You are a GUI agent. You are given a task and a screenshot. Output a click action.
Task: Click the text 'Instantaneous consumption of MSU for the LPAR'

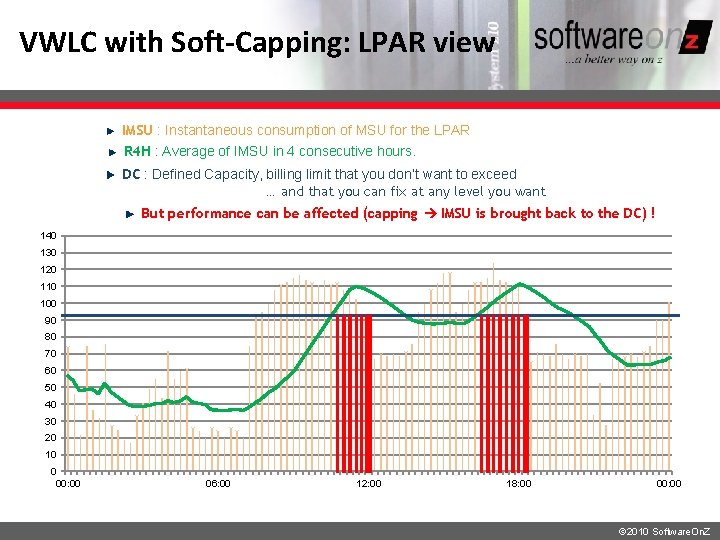[x=317, y=130]
